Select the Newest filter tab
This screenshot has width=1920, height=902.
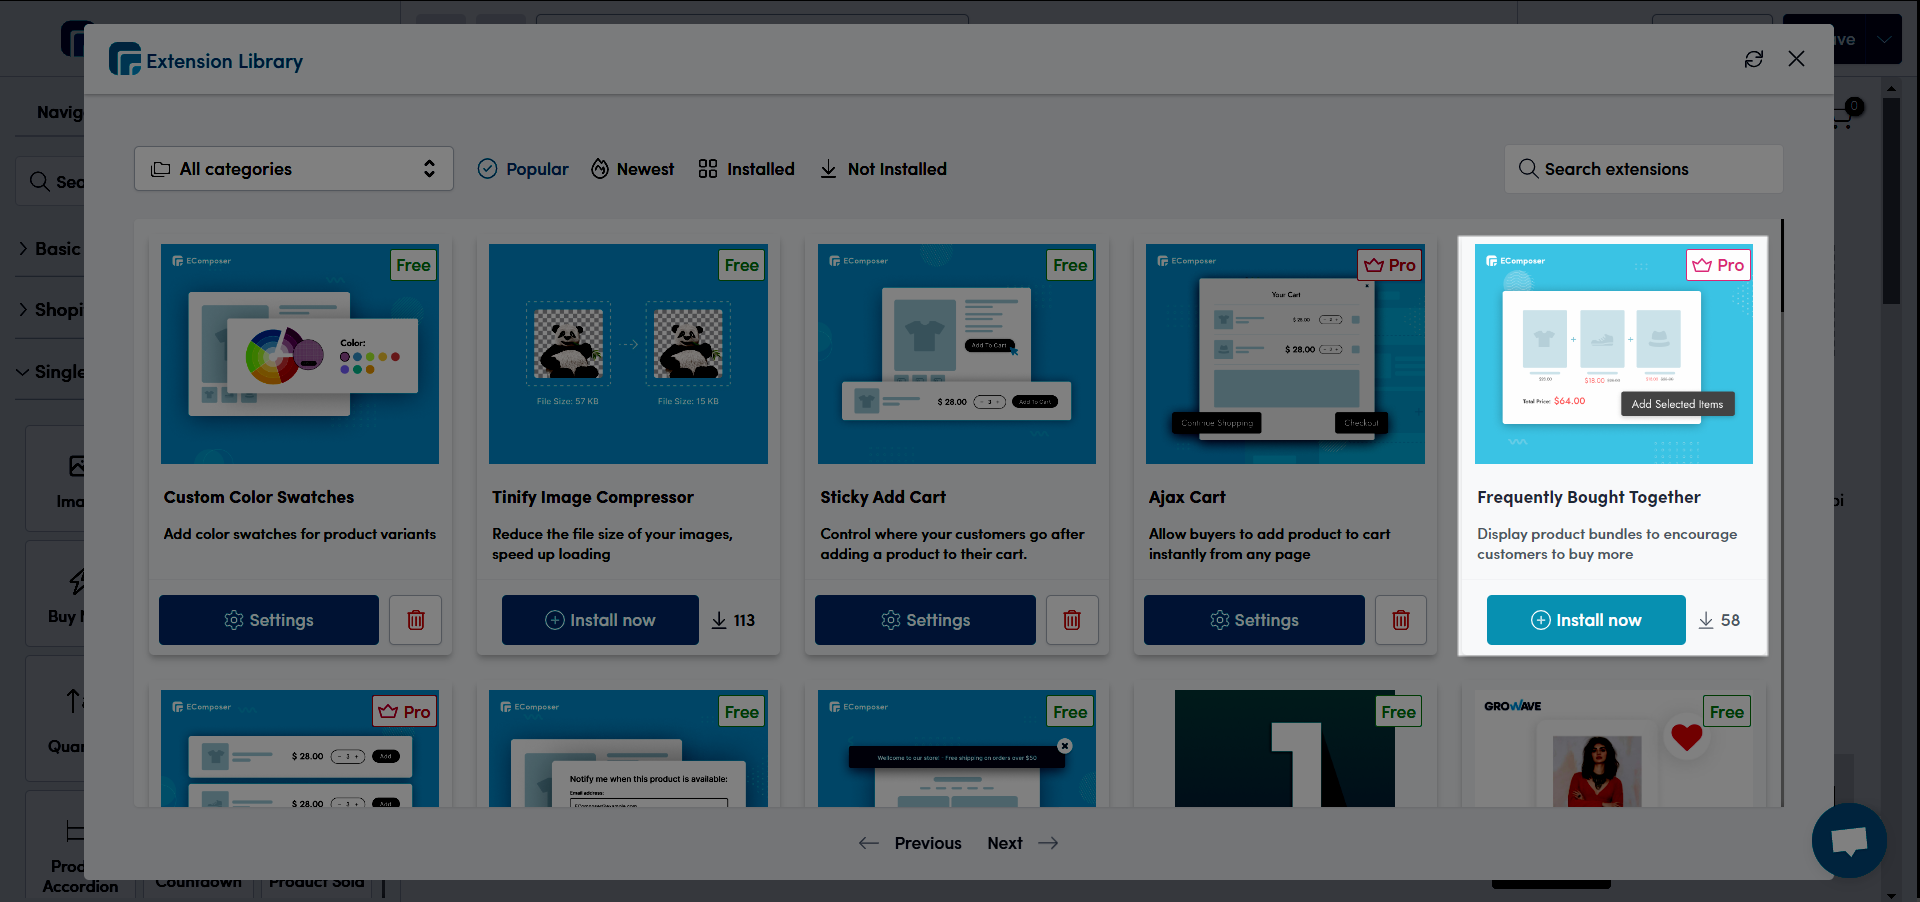(632, 169)
